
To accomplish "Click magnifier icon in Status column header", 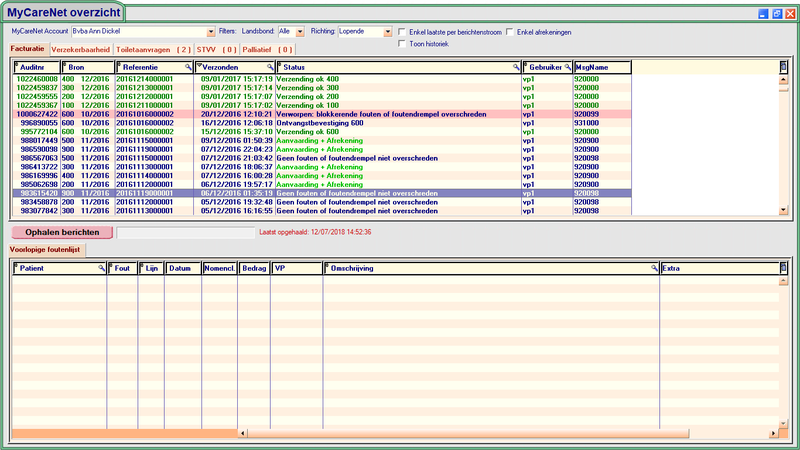I will pyautogui.click(x=516, y=67).
